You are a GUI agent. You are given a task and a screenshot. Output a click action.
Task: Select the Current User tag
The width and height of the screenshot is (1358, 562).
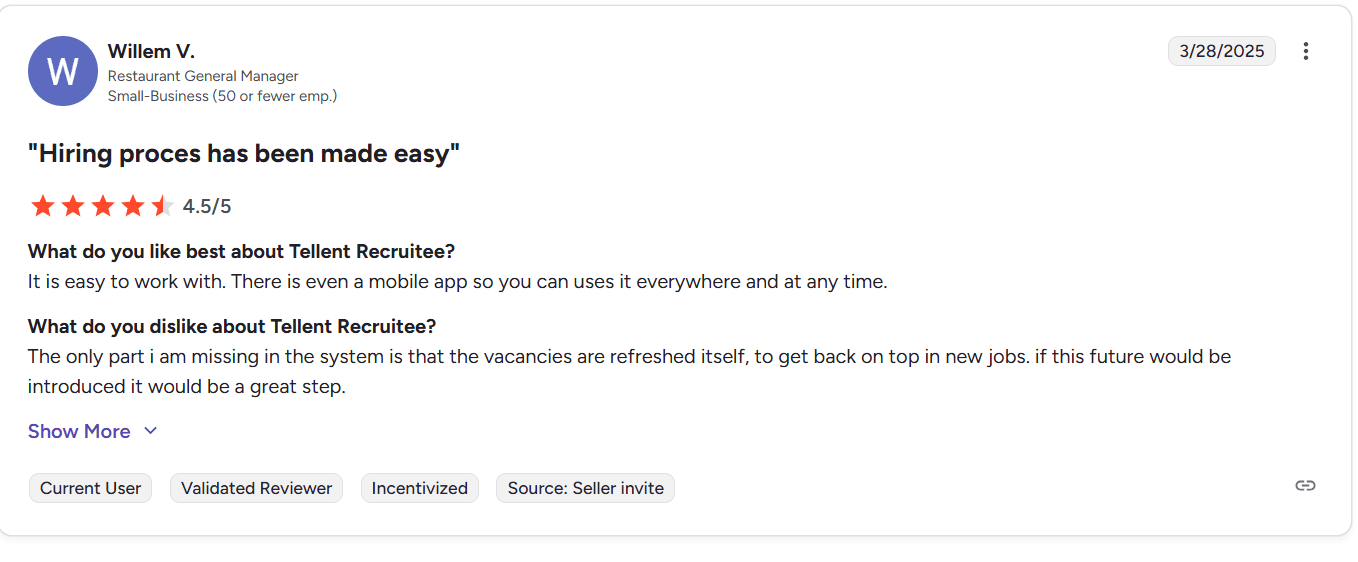(x=90, y=488)
